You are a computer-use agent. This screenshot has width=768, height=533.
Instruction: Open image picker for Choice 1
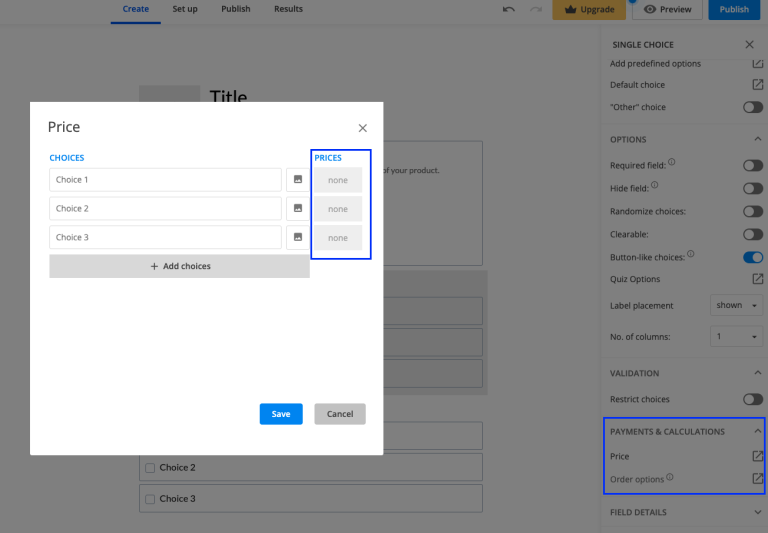(x=298, y=180)
